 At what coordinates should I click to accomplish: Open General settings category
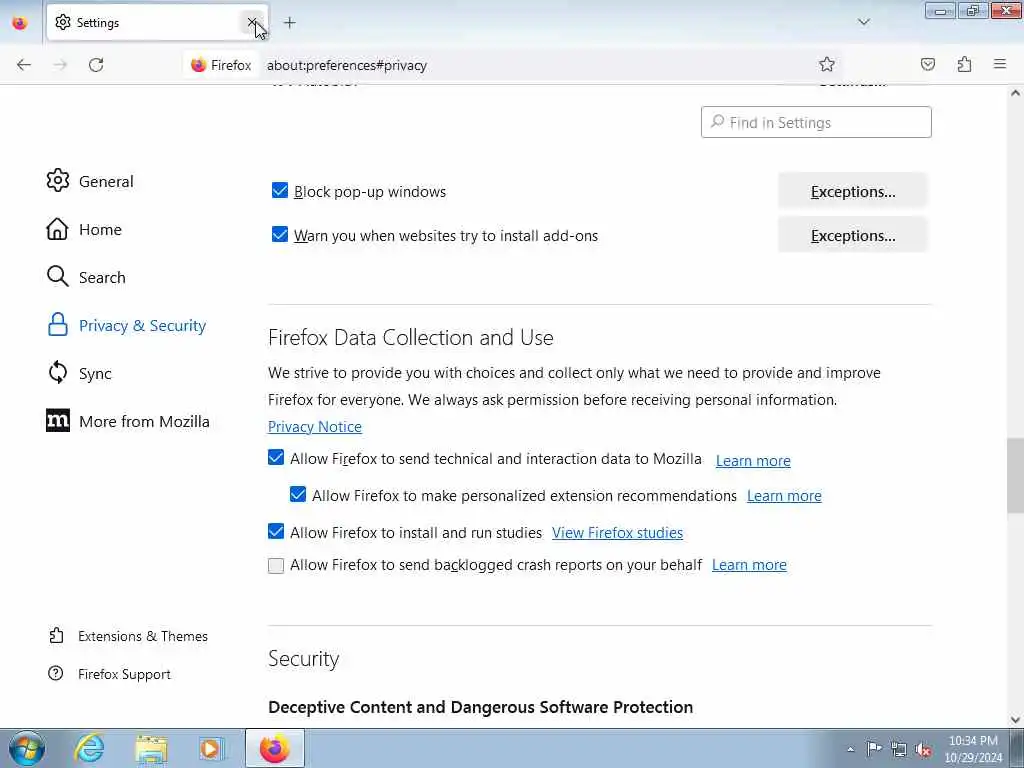point(90,181)
